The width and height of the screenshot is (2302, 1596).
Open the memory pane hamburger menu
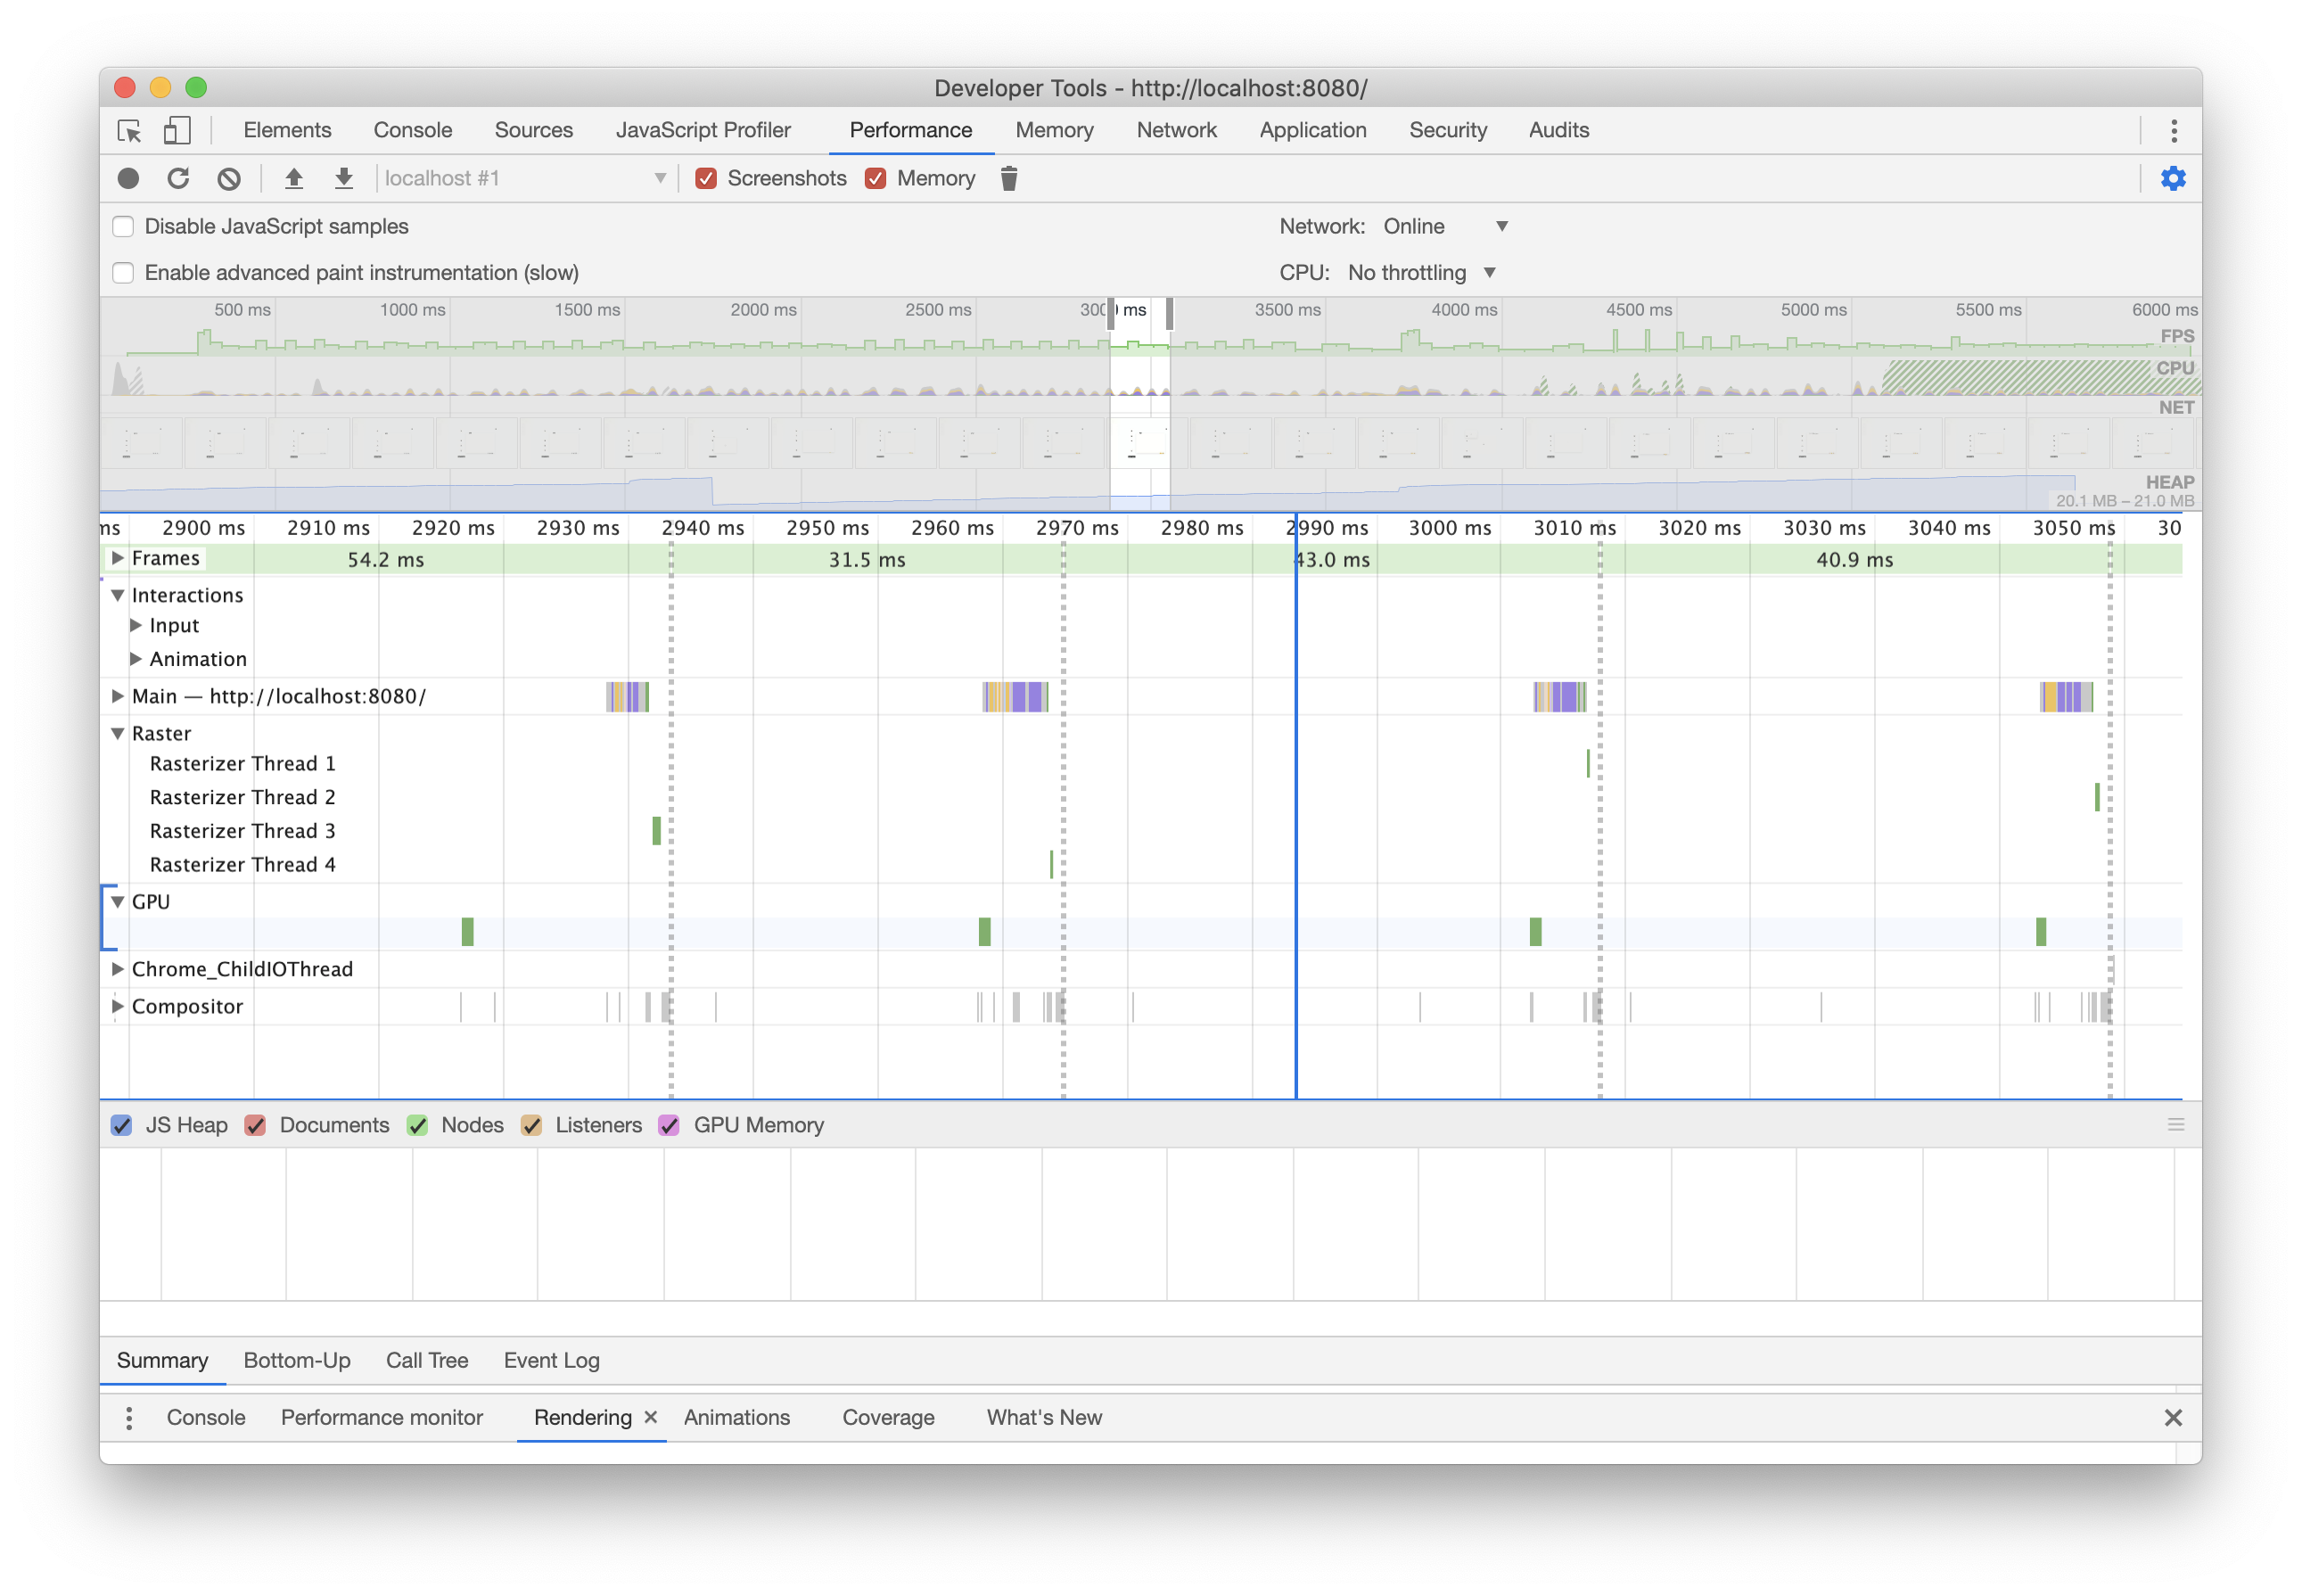pos(2175,1125)
